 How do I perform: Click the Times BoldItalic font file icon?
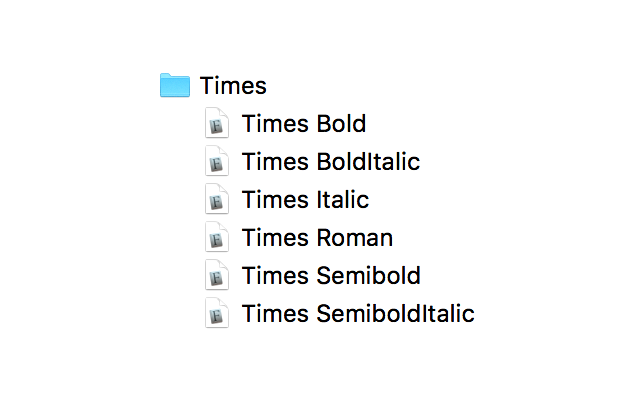coord(217,162)
